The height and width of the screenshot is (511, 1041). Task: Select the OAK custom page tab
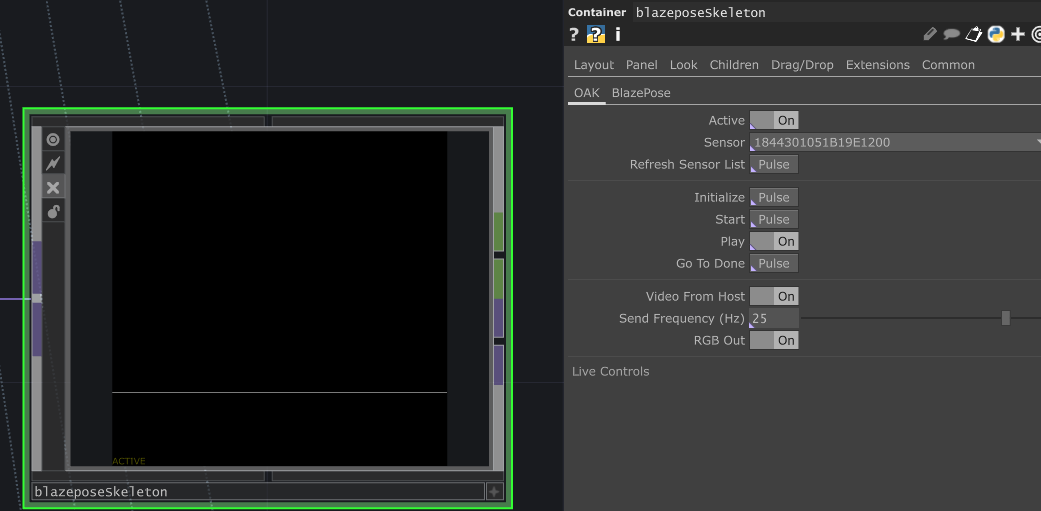587,93
